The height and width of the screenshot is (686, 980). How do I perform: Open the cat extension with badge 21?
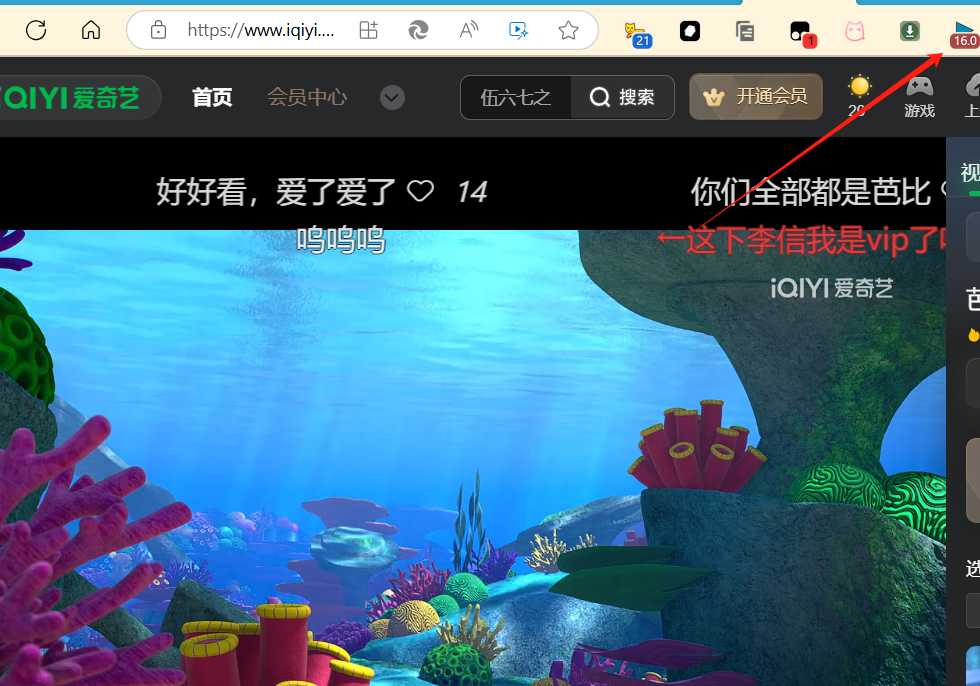coord(638,34)
